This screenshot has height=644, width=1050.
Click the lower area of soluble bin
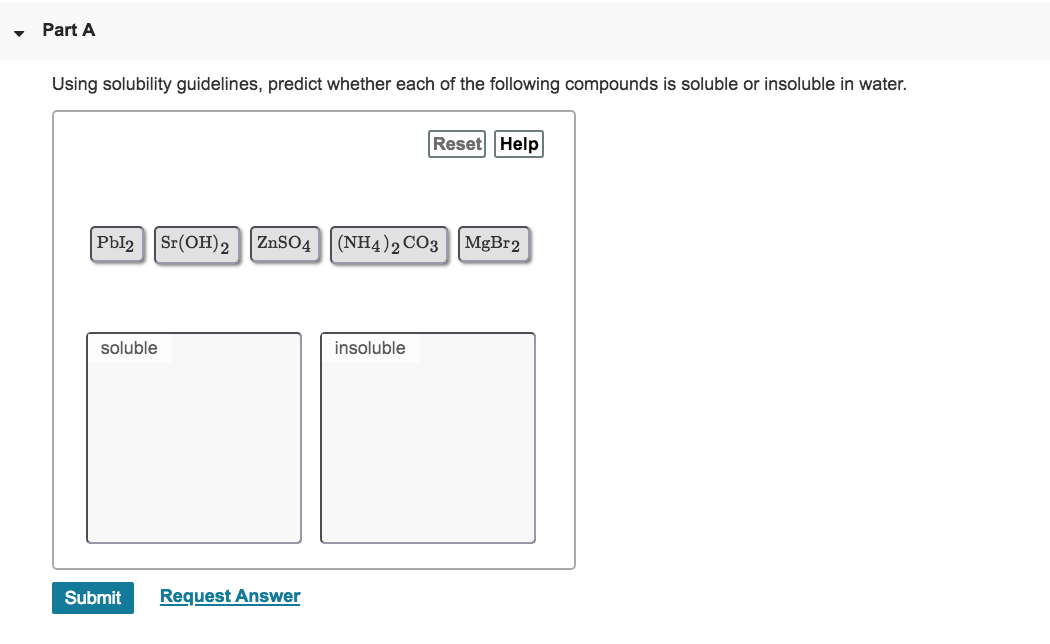point(194,495)
